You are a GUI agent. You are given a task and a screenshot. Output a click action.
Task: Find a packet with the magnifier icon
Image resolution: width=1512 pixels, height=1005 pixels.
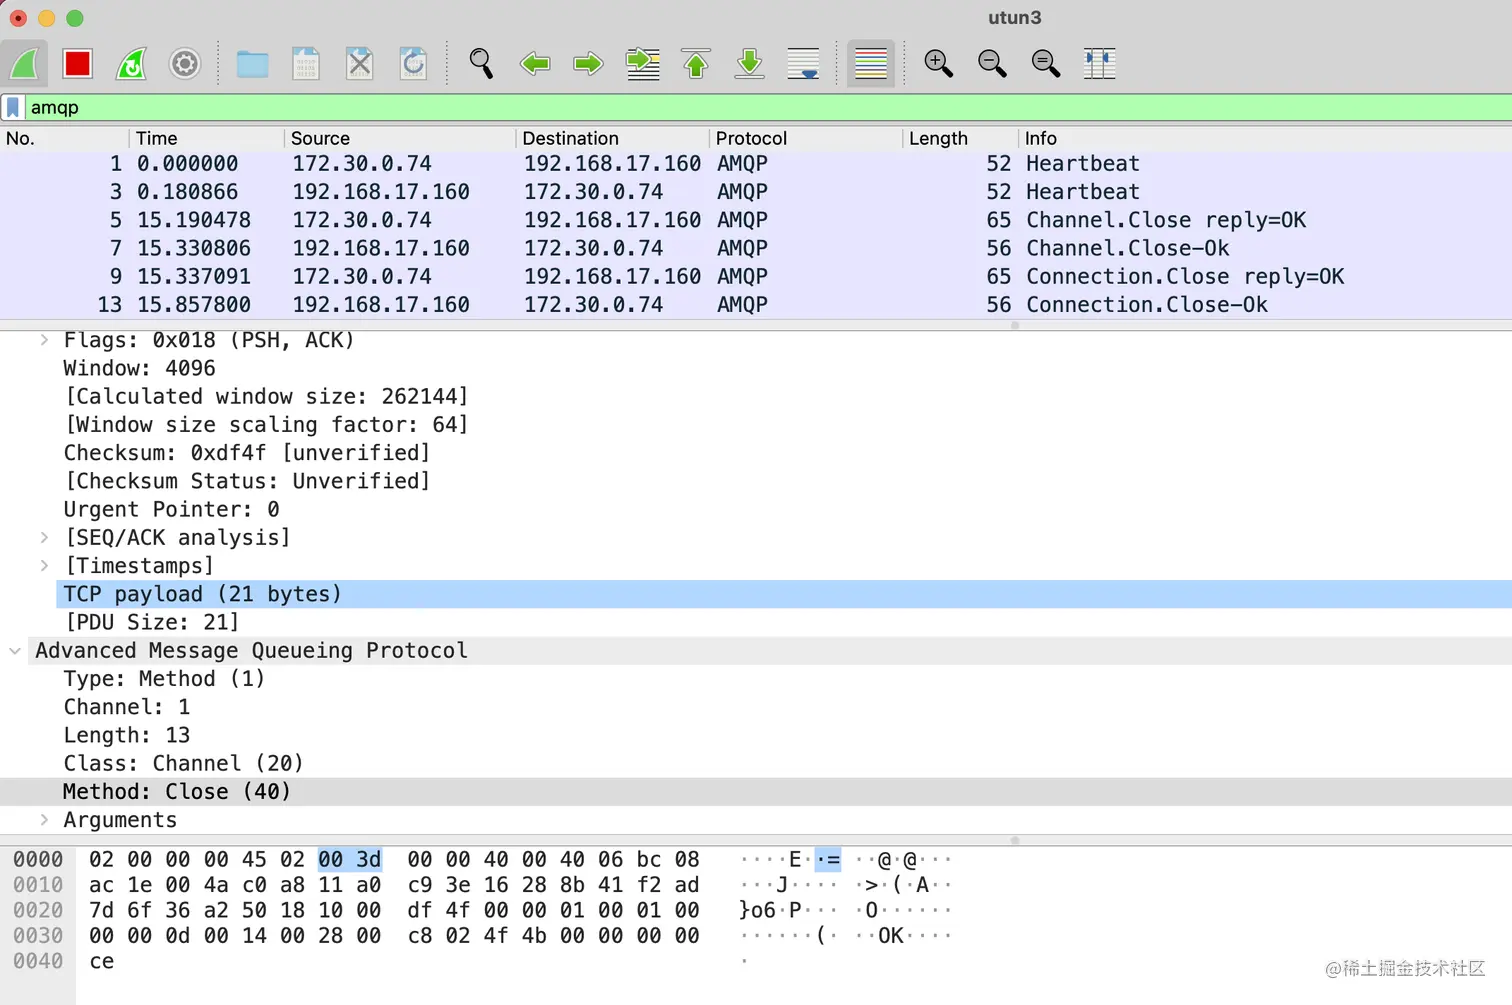[481, 64]
